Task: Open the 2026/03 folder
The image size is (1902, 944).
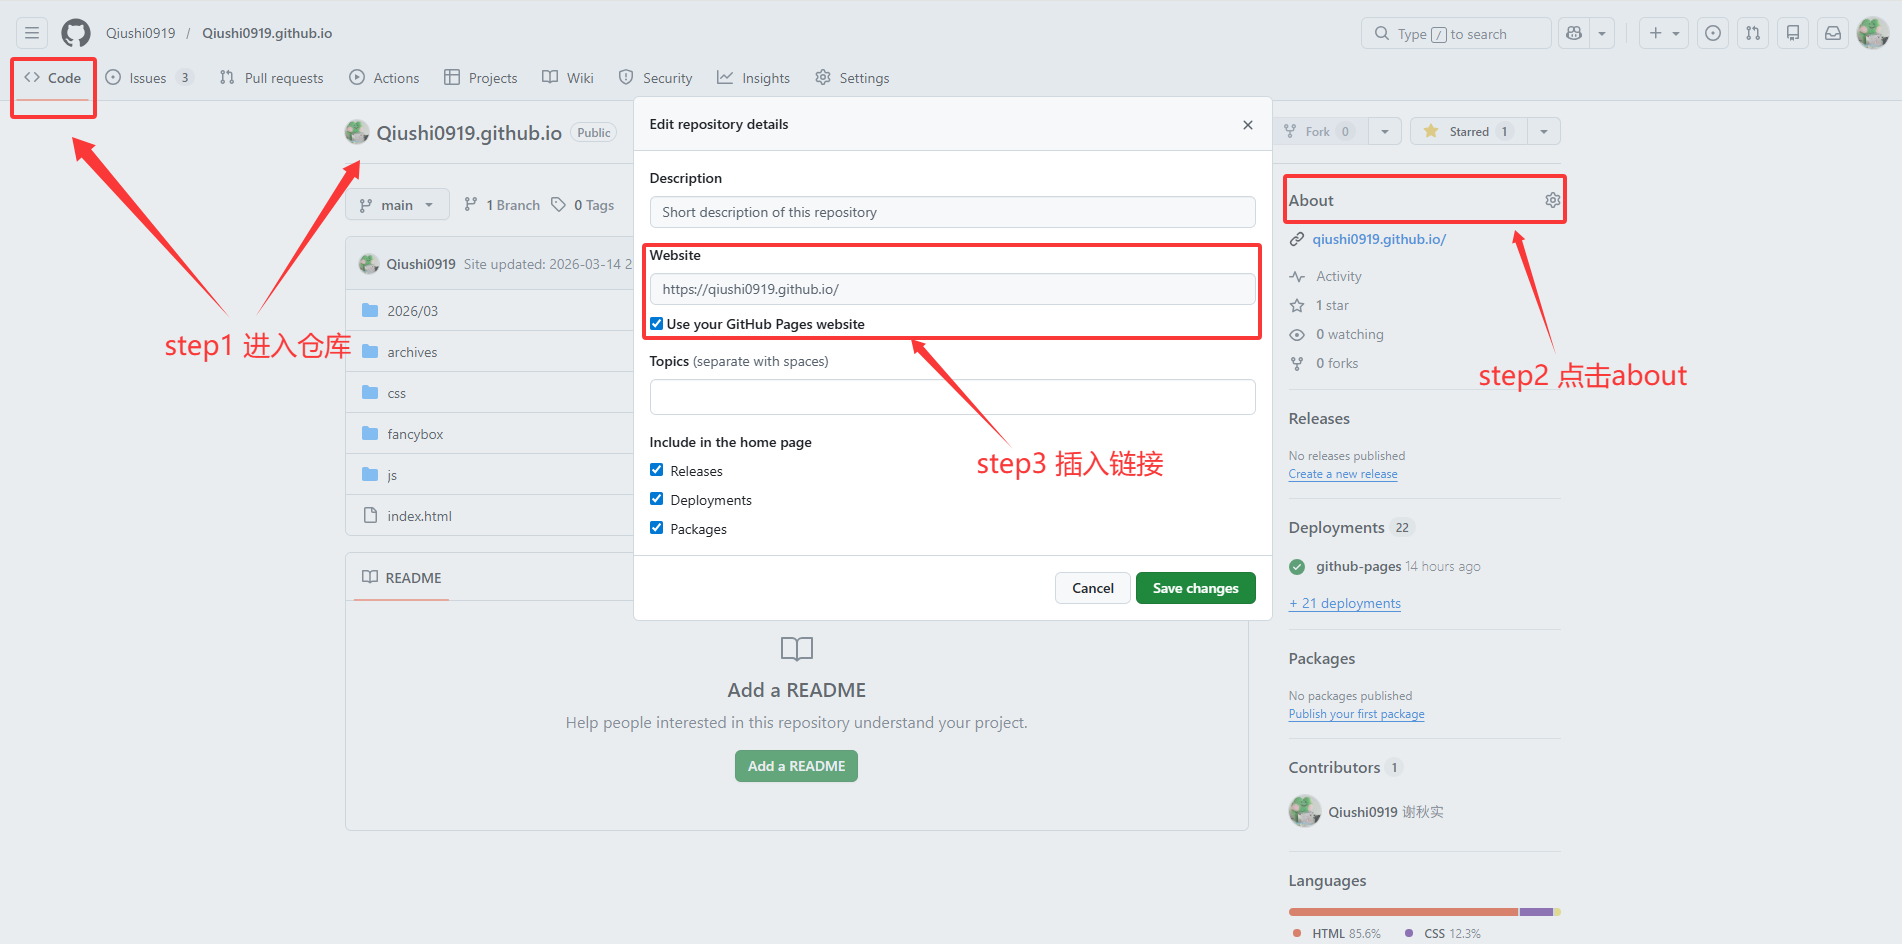Action: click(x=413, y=311)
